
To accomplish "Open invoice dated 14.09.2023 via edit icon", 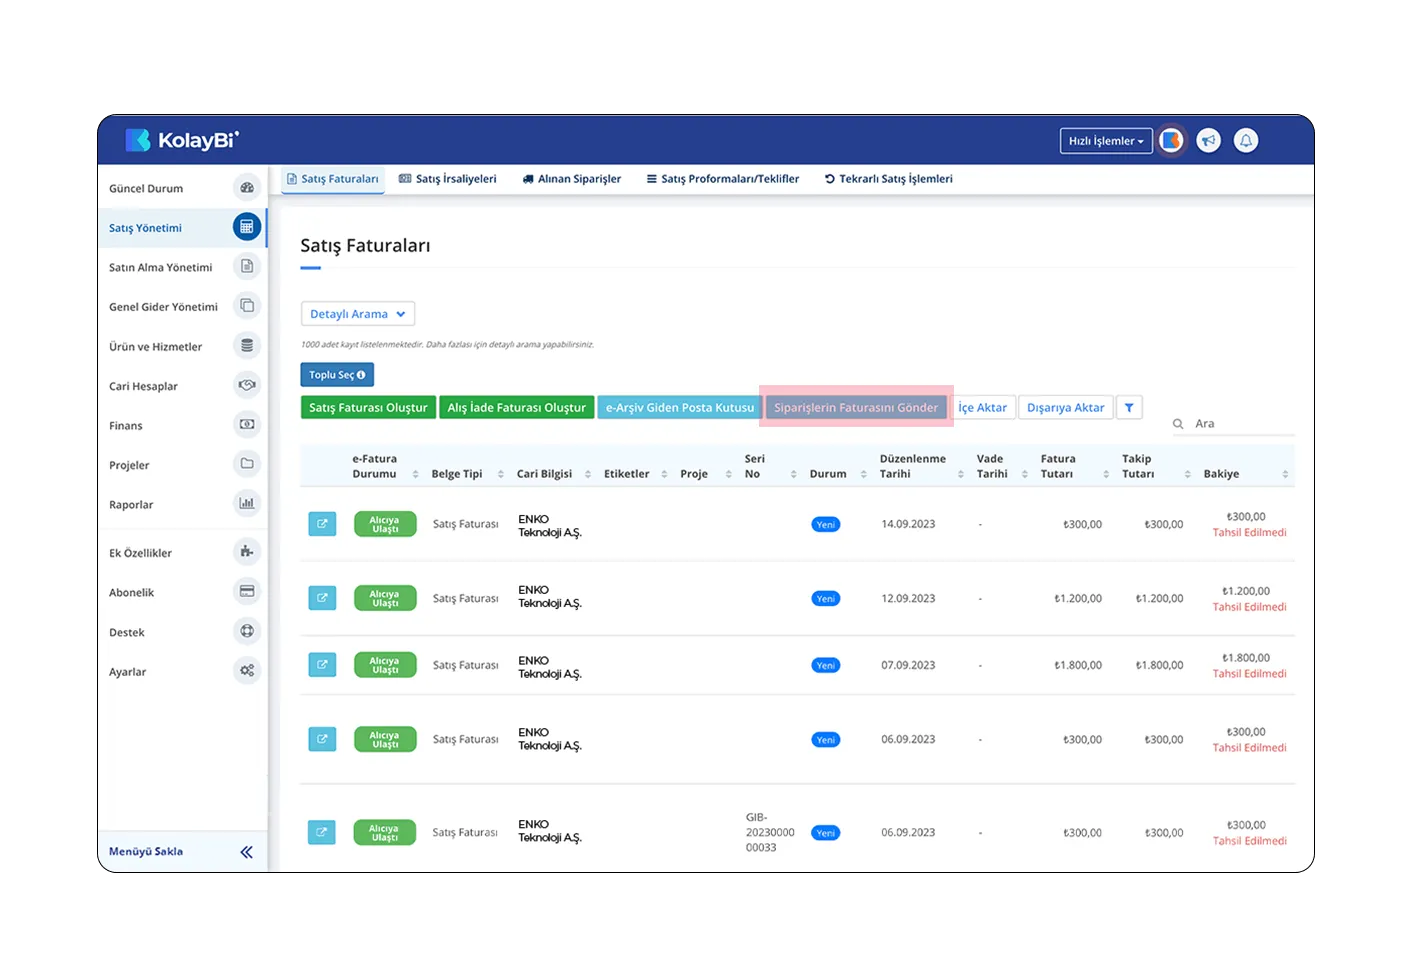I will coord(322,524).
